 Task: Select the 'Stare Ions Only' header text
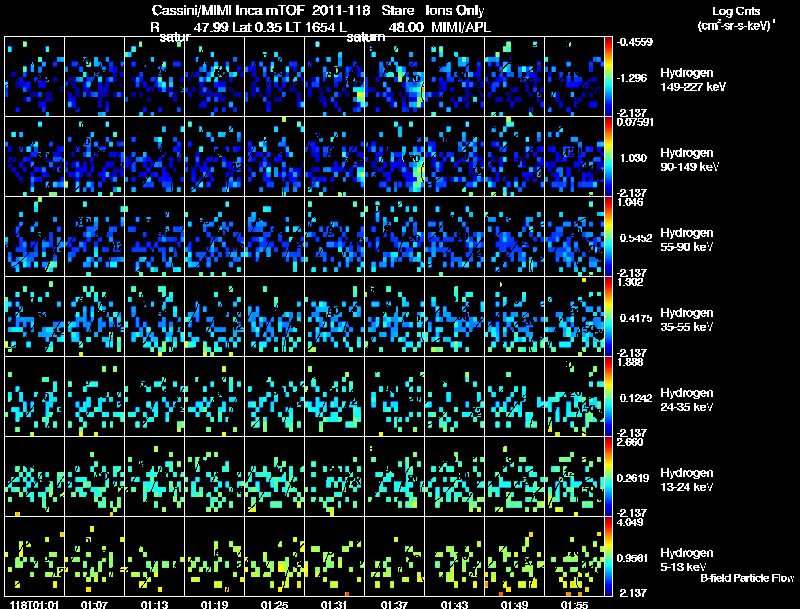pos(433,10)
